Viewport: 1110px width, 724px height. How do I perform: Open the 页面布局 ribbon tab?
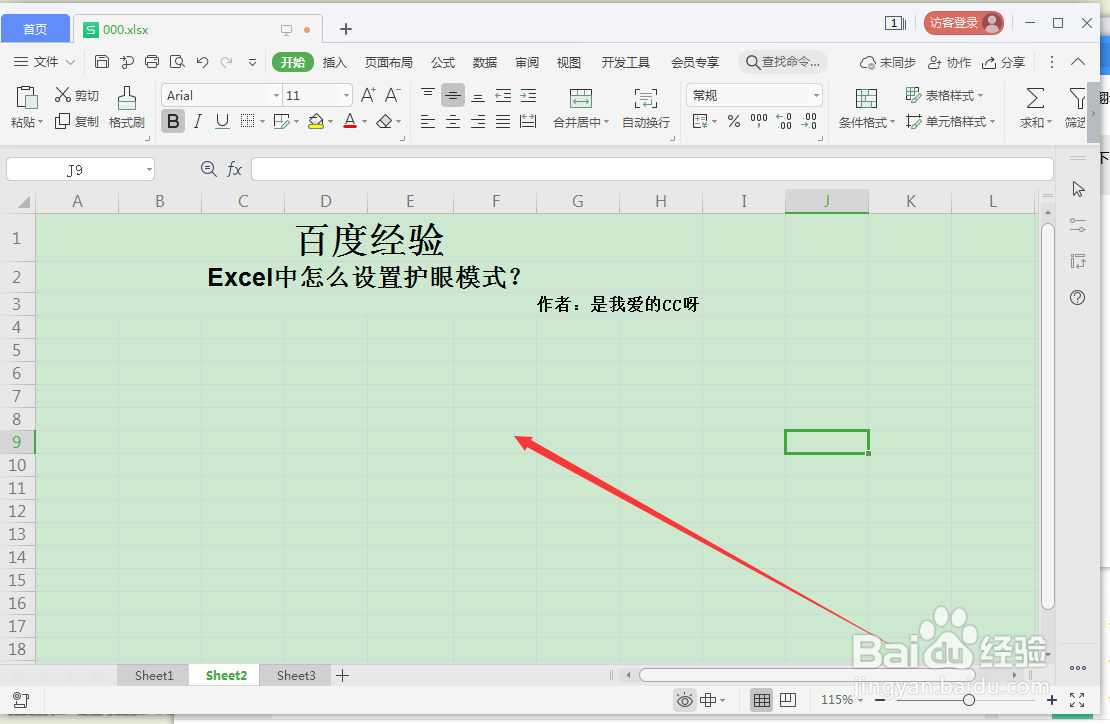388,62
